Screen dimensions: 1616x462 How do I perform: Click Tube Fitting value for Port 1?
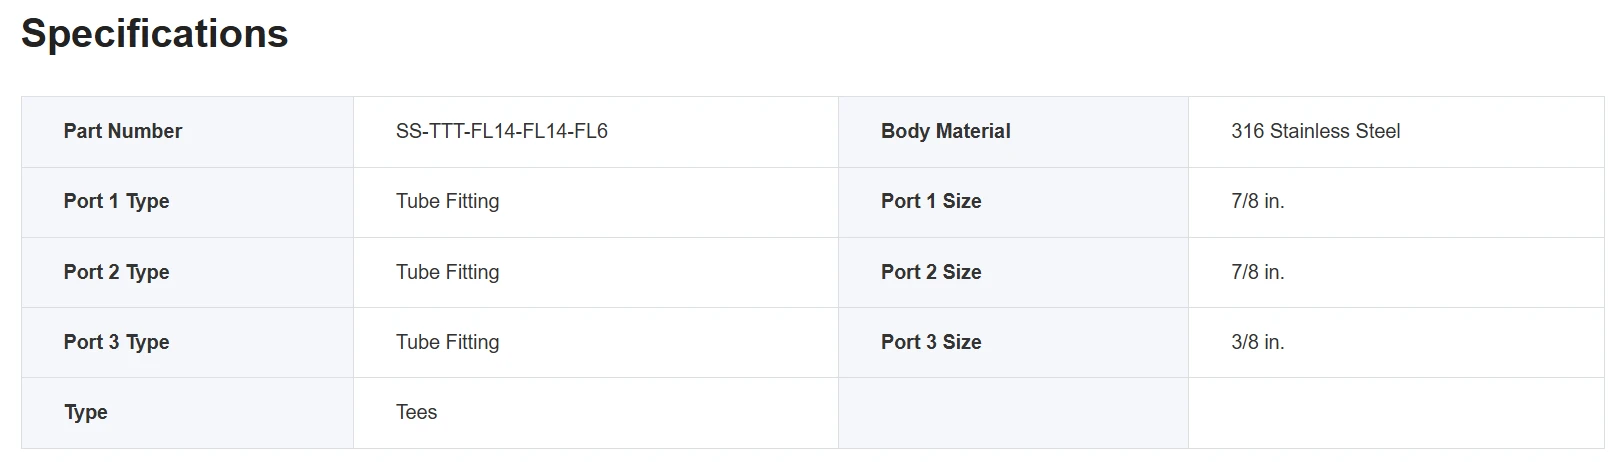448,201
